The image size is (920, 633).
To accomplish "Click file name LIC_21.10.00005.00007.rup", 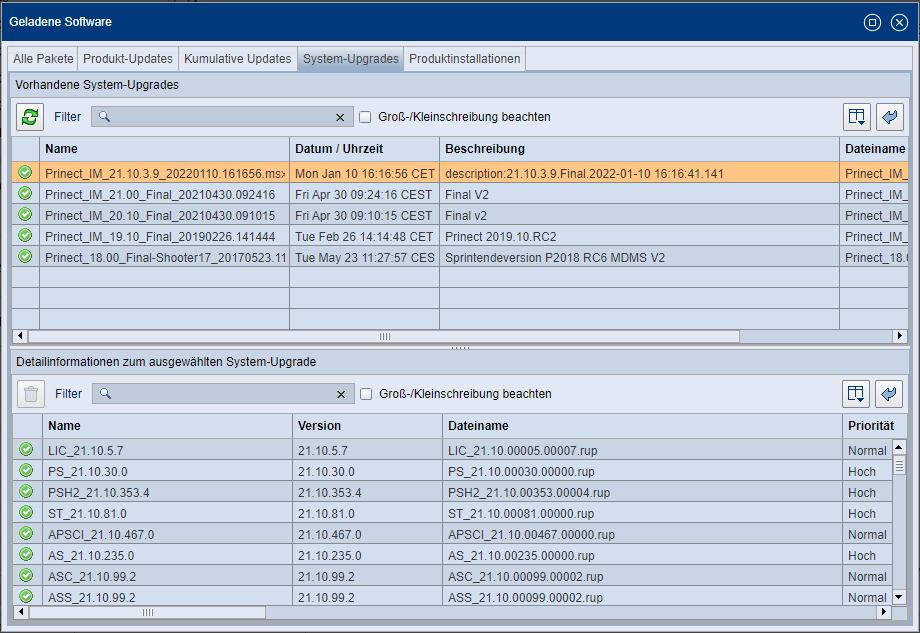I will tap(523, 451).
